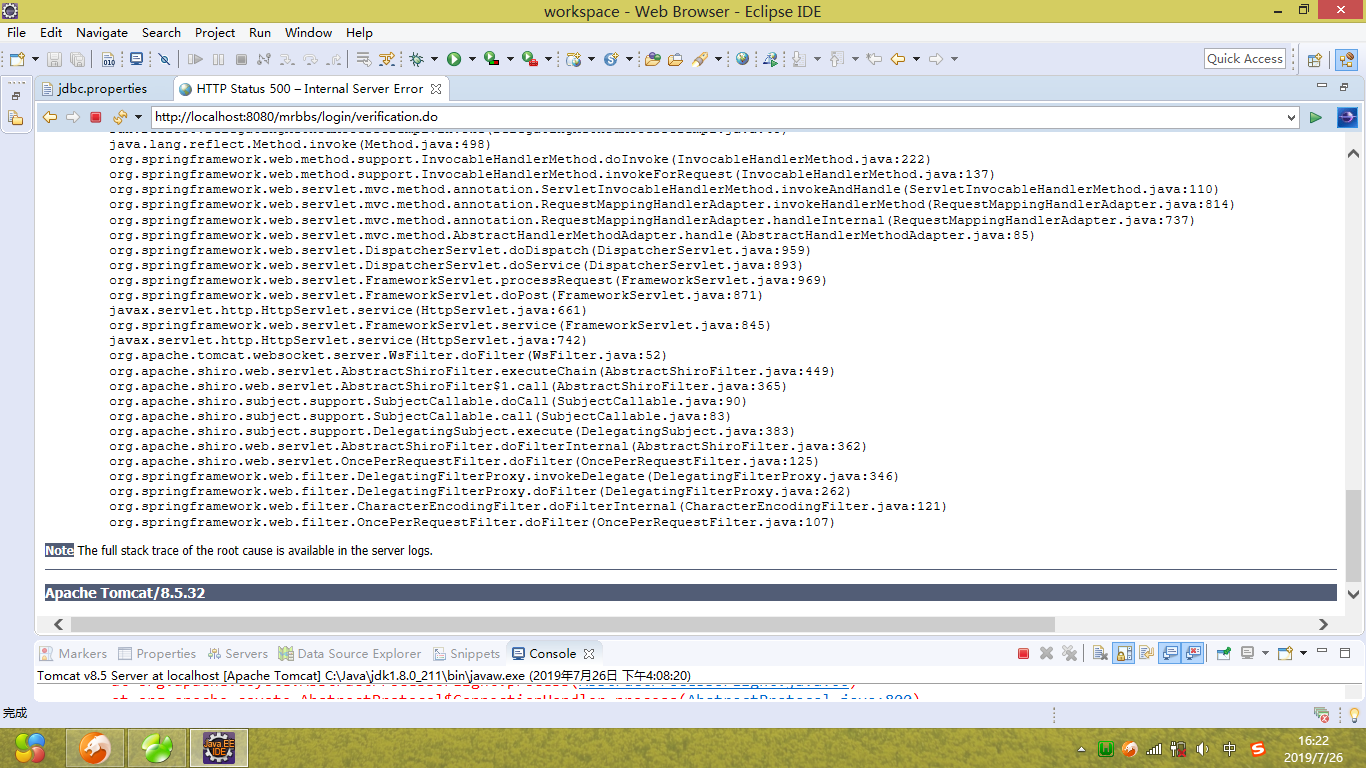Click the Save All toolbar icon

[x=77, y=59]
